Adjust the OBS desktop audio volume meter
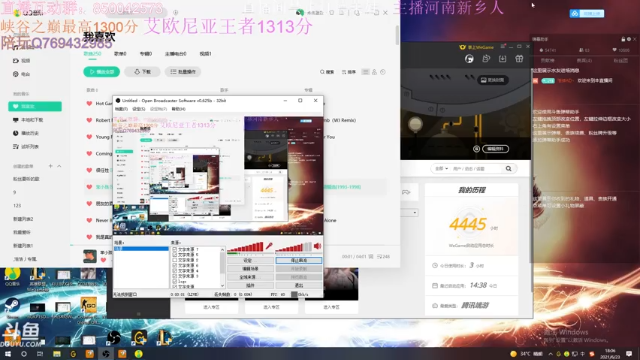 (294, 247)
